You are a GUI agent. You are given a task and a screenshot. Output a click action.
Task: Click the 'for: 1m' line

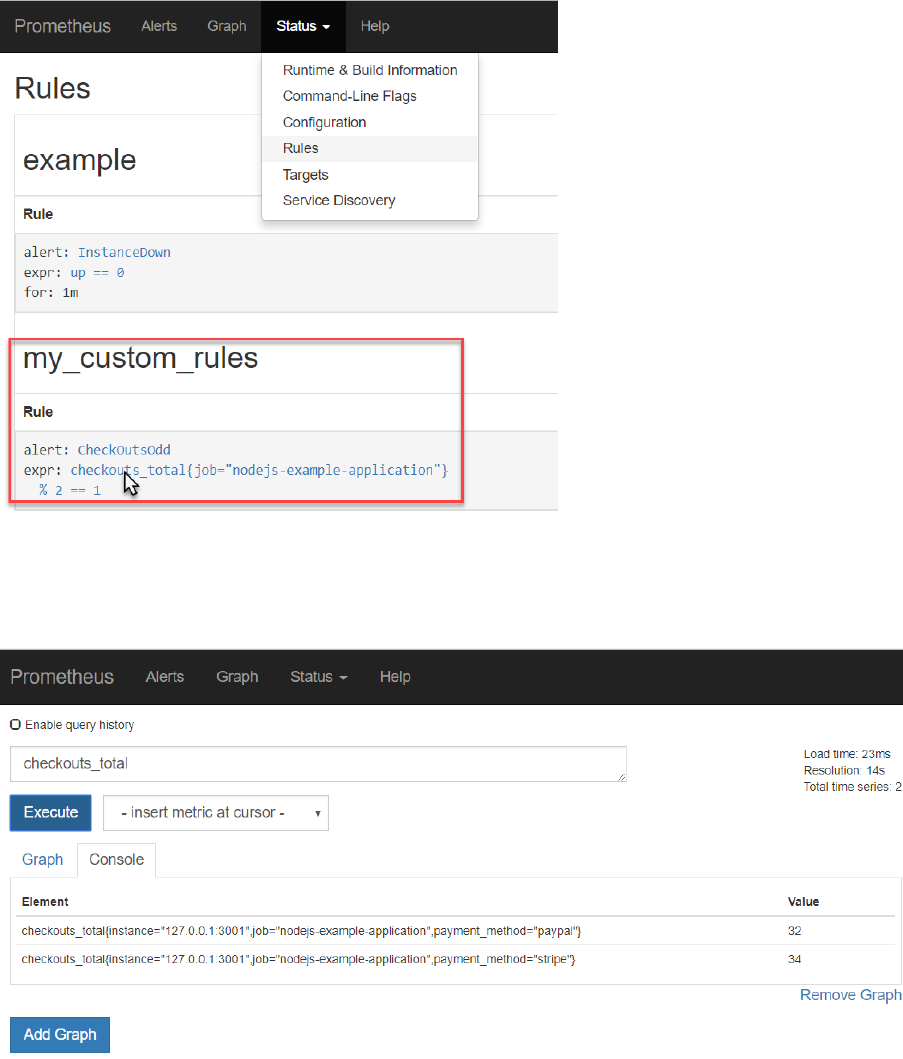[x=51, y=292]
